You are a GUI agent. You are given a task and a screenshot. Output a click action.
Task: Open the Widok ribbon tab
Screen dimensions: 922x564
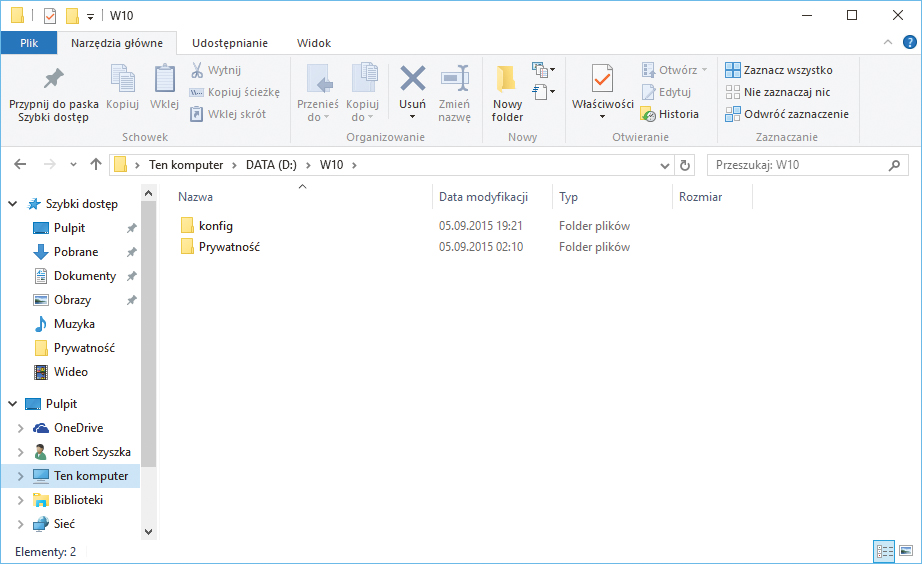point(314,43)
